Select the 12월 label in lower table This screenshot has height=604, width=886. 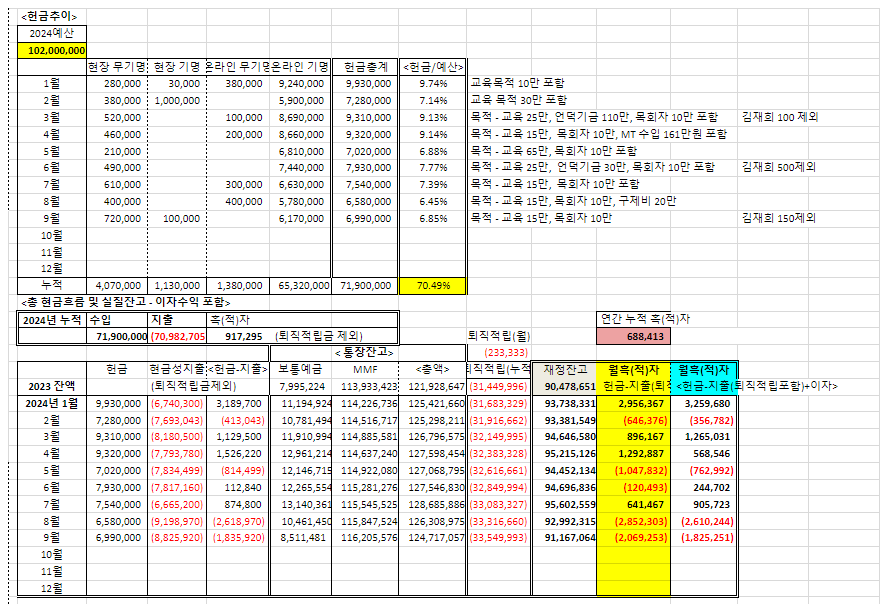52,588
